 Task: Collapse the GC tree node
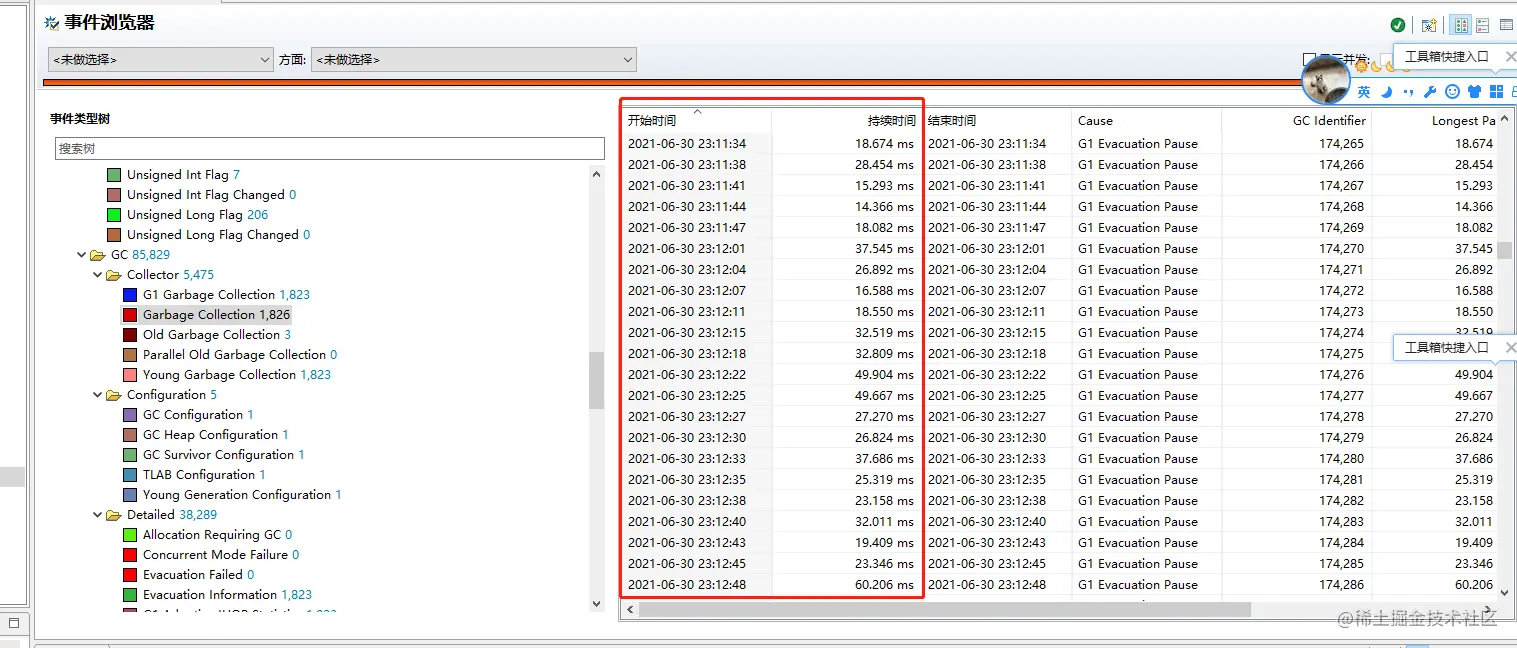[81, 255]
